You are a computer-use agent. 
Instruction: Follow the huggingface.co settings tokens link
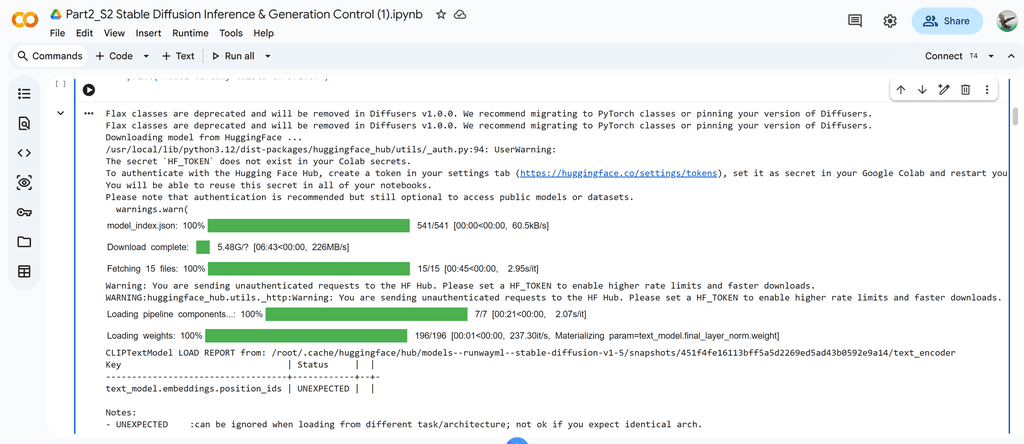coord(619,173)
